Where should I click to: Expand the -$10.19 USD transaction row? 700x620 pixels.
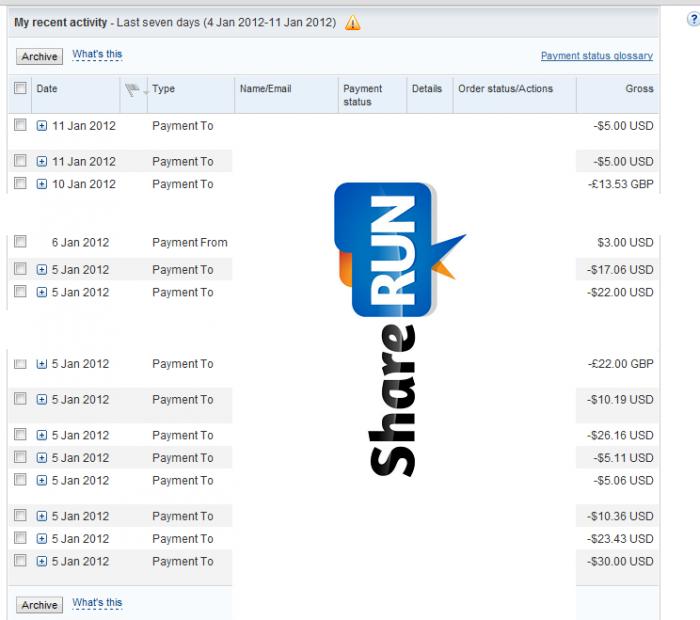pyautogui.click(x=42, y=399)
